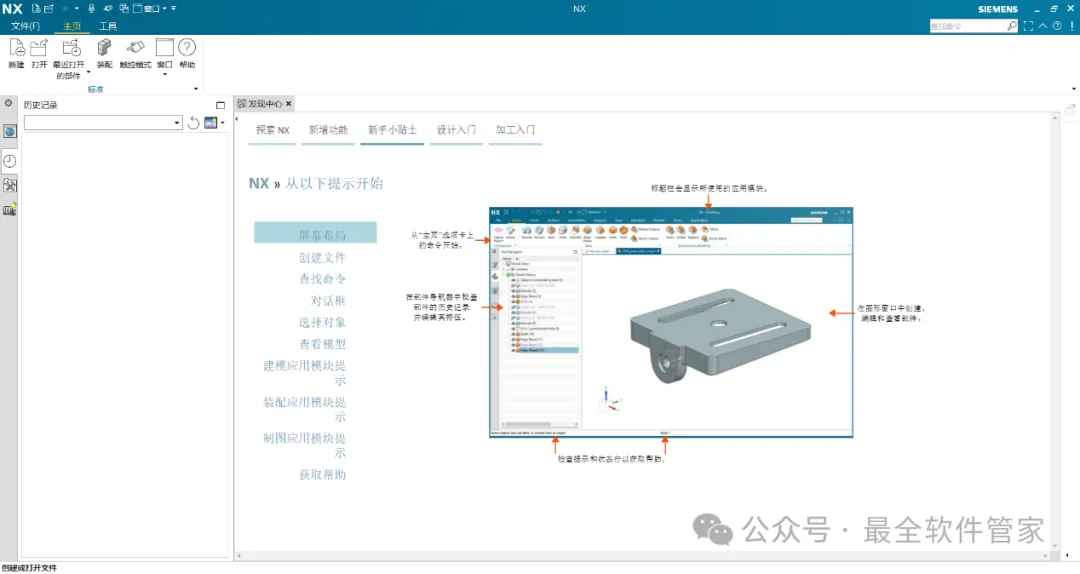Open the 文件(F) menu

pyautogui.click(x=25, y=26)
